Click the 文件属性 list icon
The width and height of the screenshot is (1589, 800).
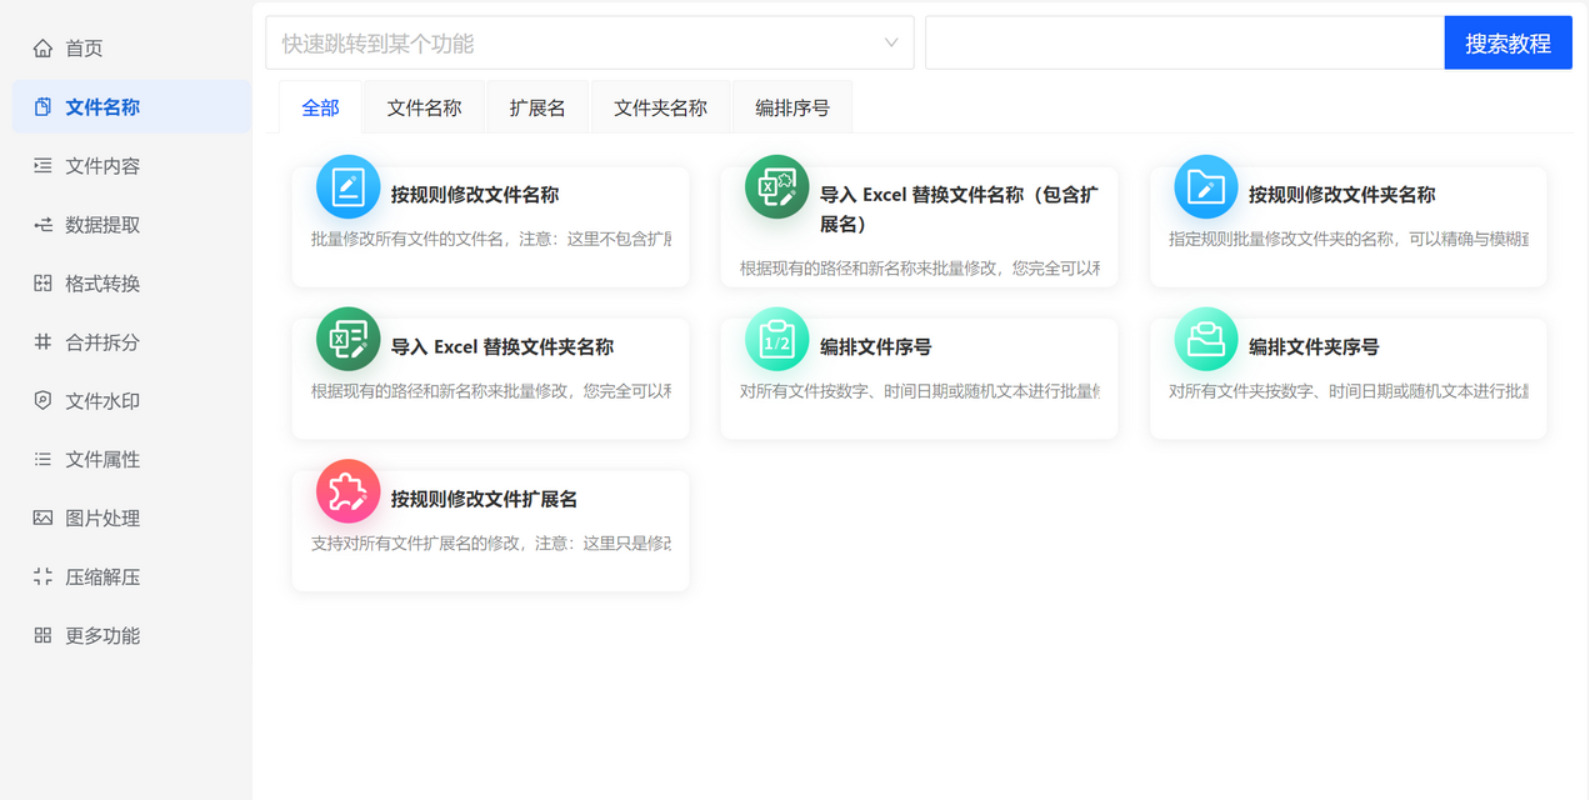pyautogui.click(x=42, y=460)
